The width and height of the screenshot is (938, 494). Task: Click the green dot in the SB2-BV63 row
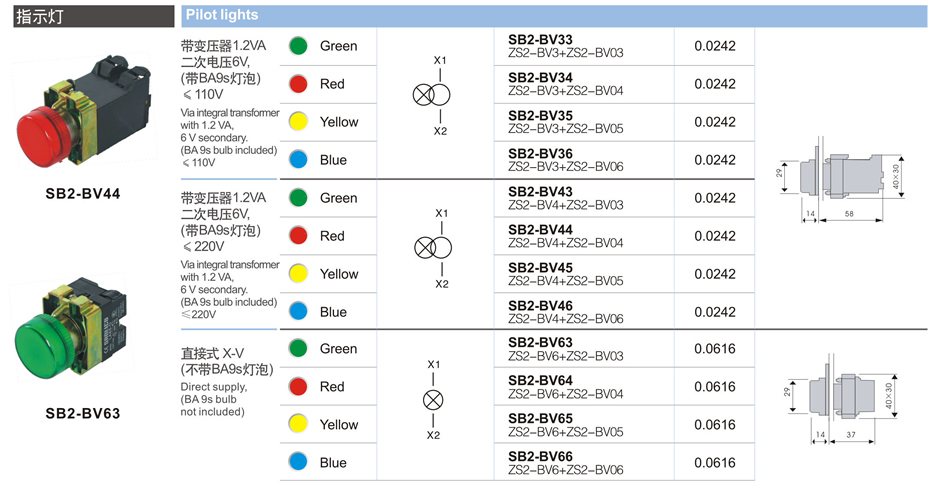point(297,349)
